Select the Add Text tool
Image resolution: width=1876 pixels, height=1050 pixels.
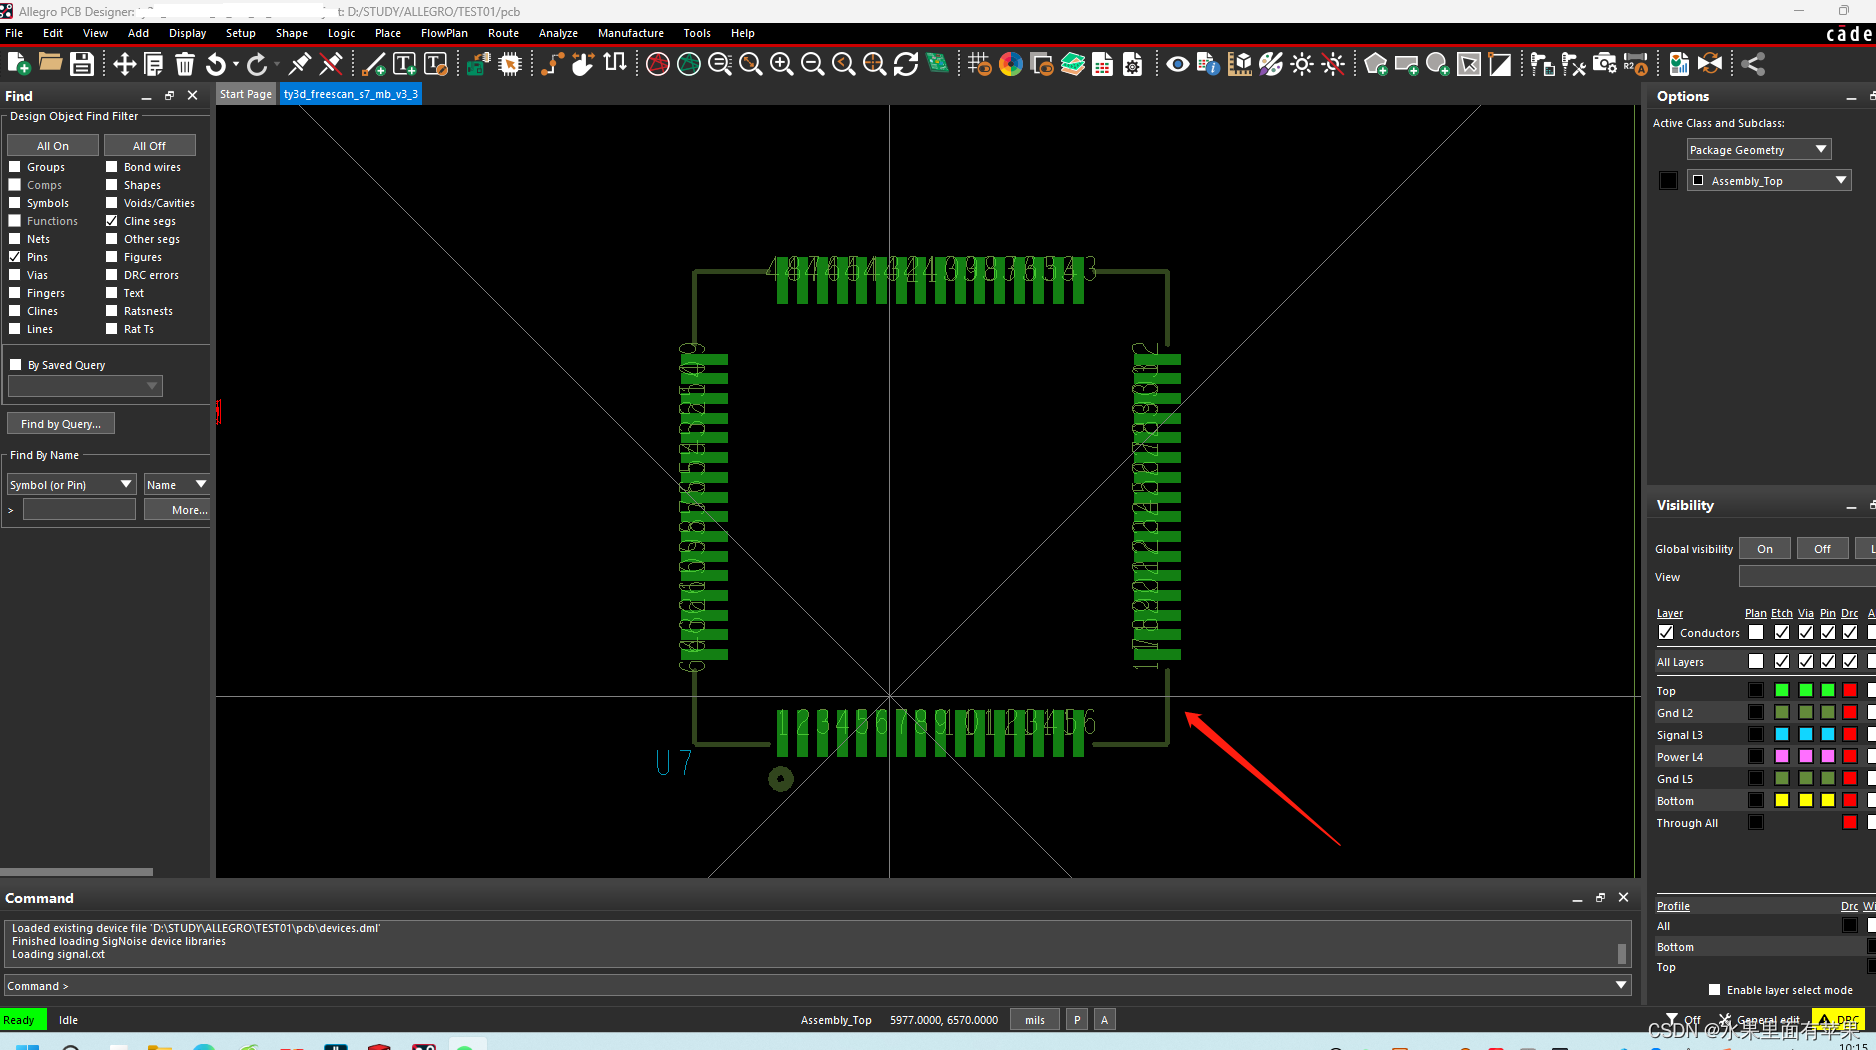pyautogui.click(x=405, y=65)
